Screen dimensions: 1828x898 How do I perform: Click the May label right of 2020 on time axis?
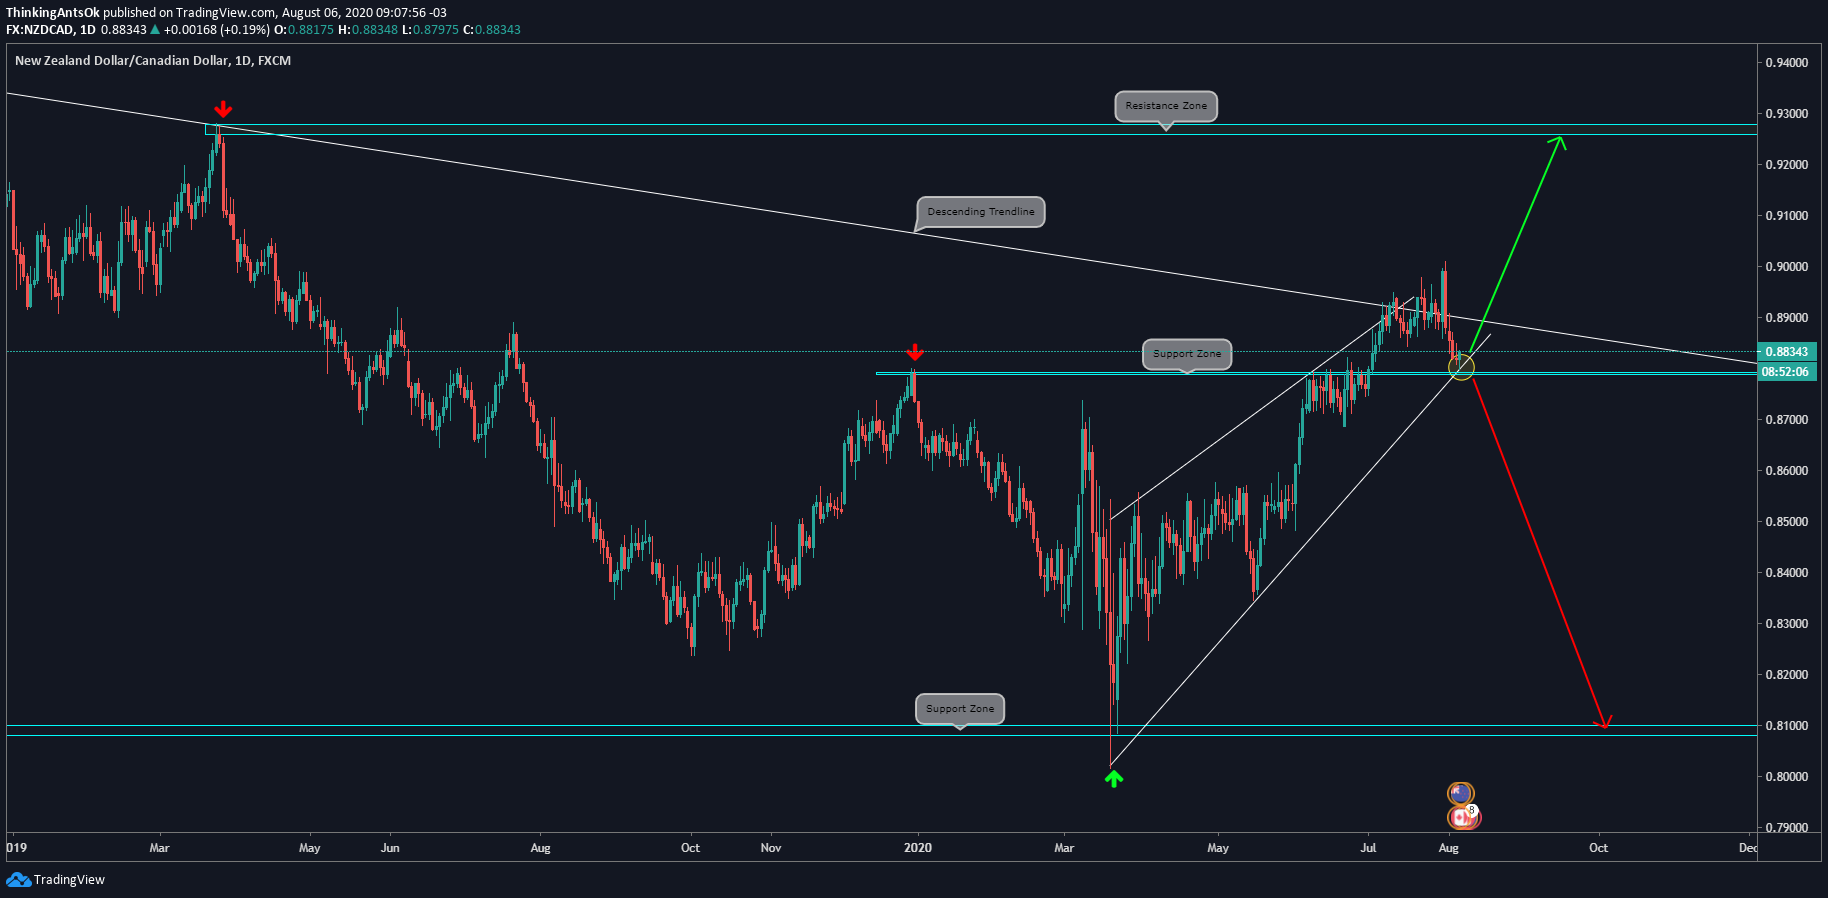(x=1218, y=848)
